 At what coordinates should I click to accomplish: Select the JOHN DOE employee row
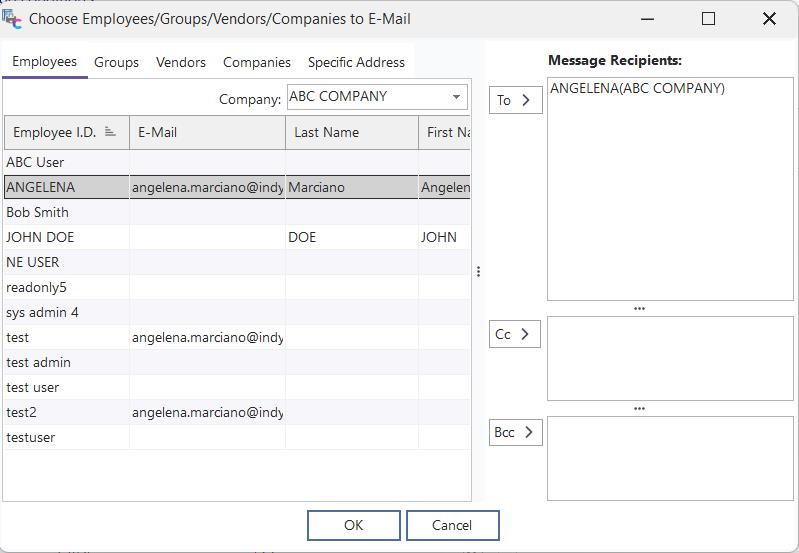[40, 237]
